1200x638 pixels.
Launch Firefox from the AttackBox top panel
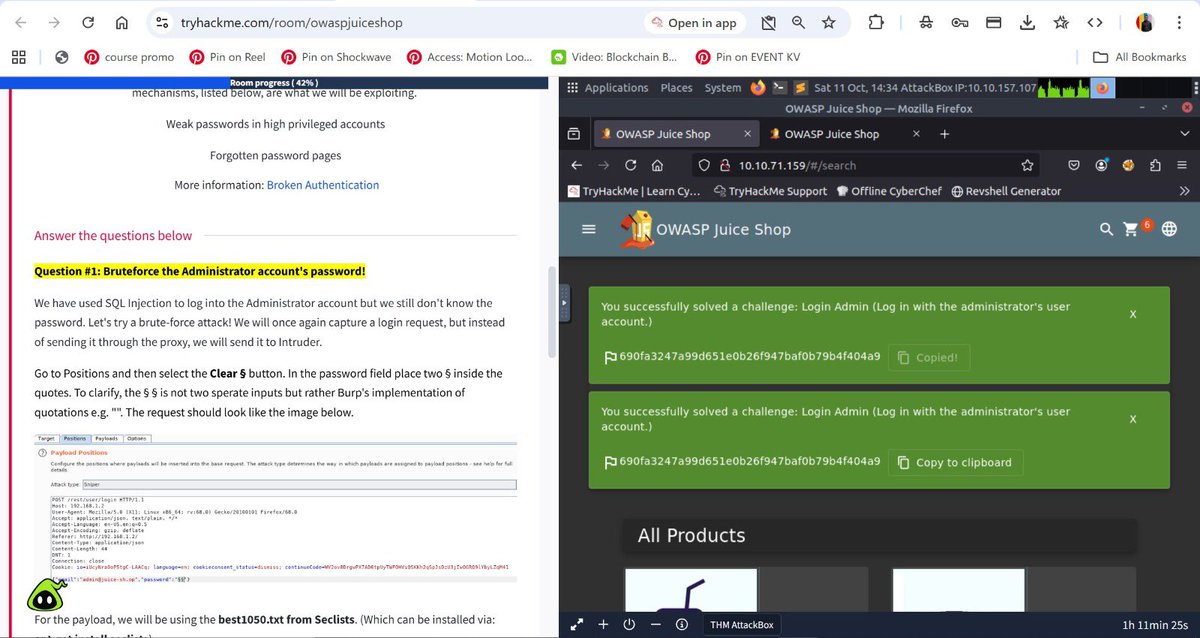click(x=758, y=88)
